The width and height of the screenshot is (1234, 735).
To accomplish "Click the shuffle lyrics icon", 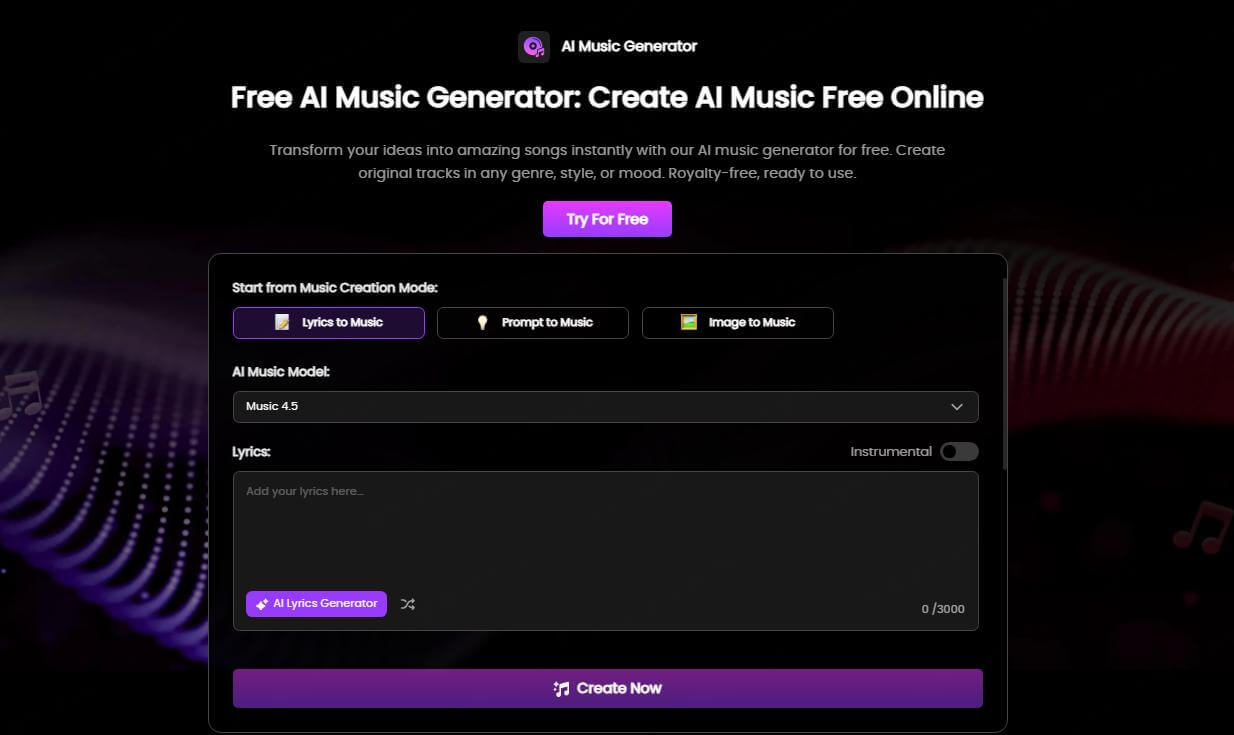I will [x=407, y=604].
